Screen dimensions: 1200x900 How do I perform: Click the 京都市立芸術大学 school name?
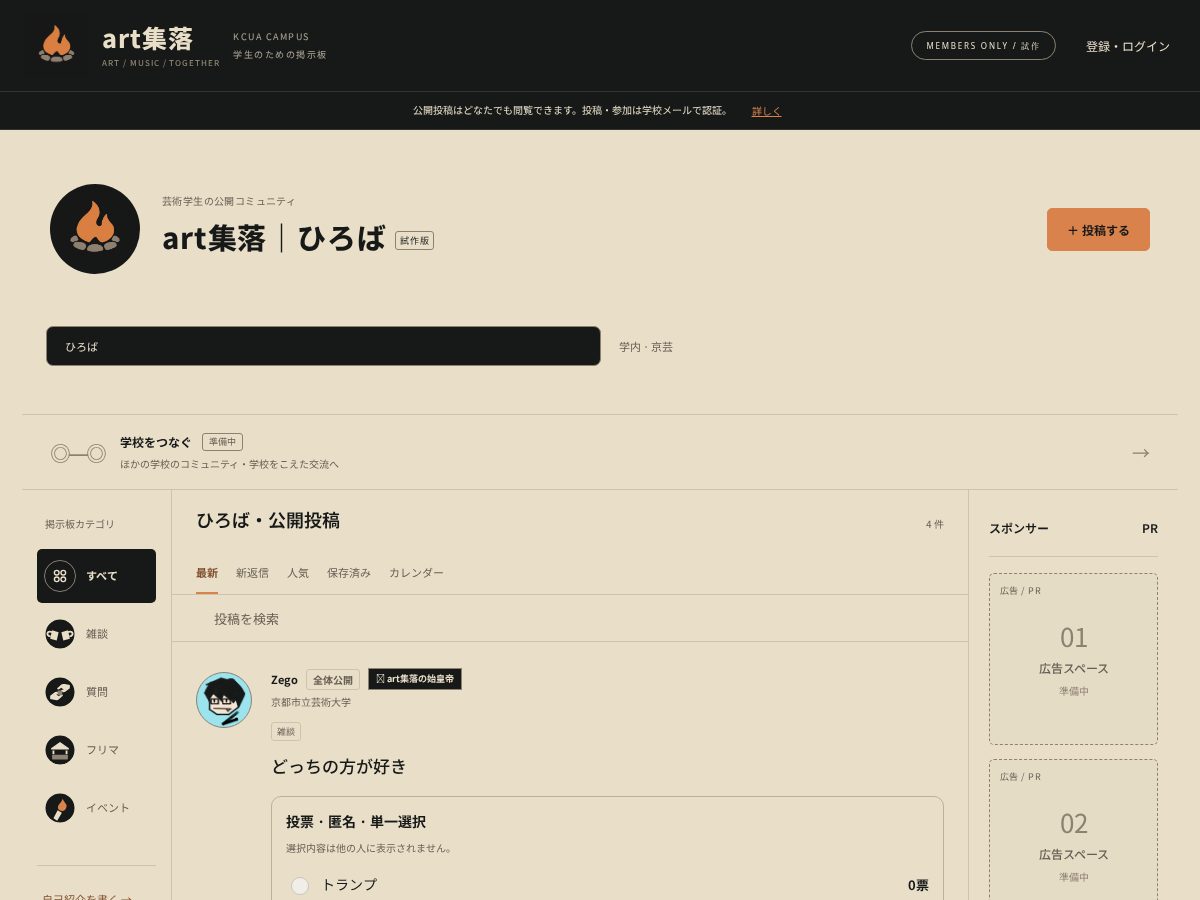click(x=311, y=703)
